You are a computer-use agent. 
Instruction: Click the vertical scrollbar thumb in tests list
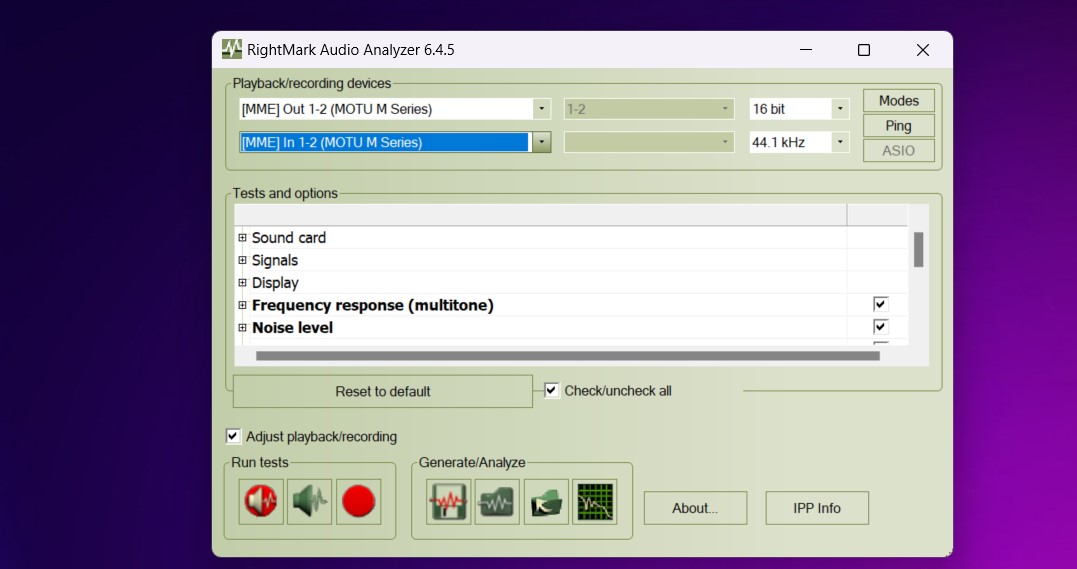tap(918, 249)
